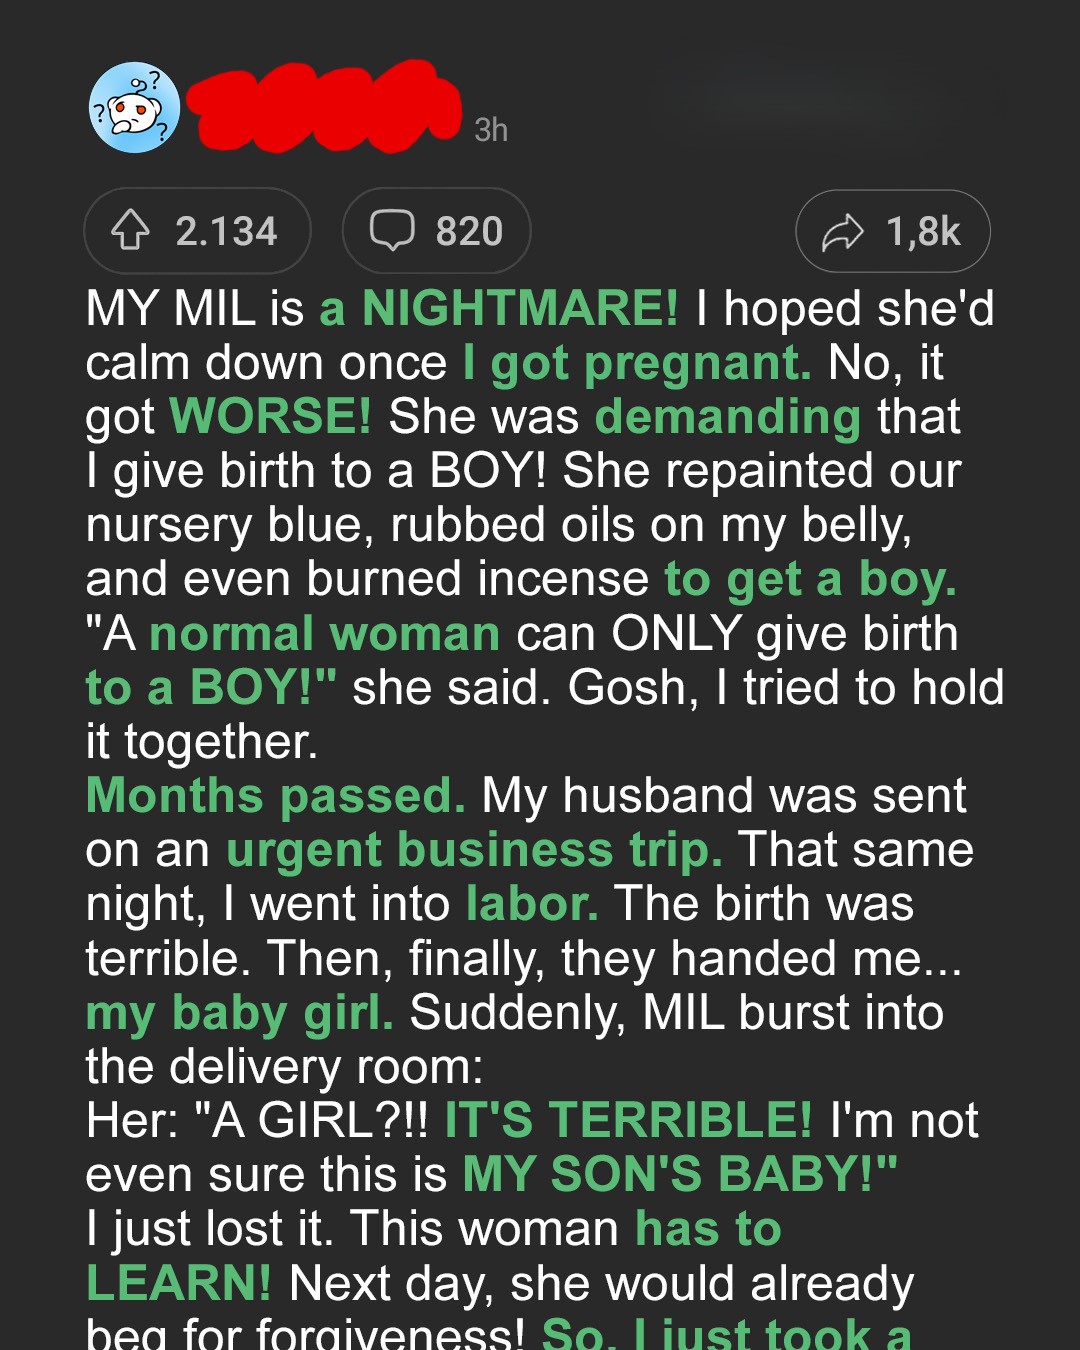Tap the 1,8k shares count
The width and height of the screenshot is (1080, 1350).
coord(923,232)
